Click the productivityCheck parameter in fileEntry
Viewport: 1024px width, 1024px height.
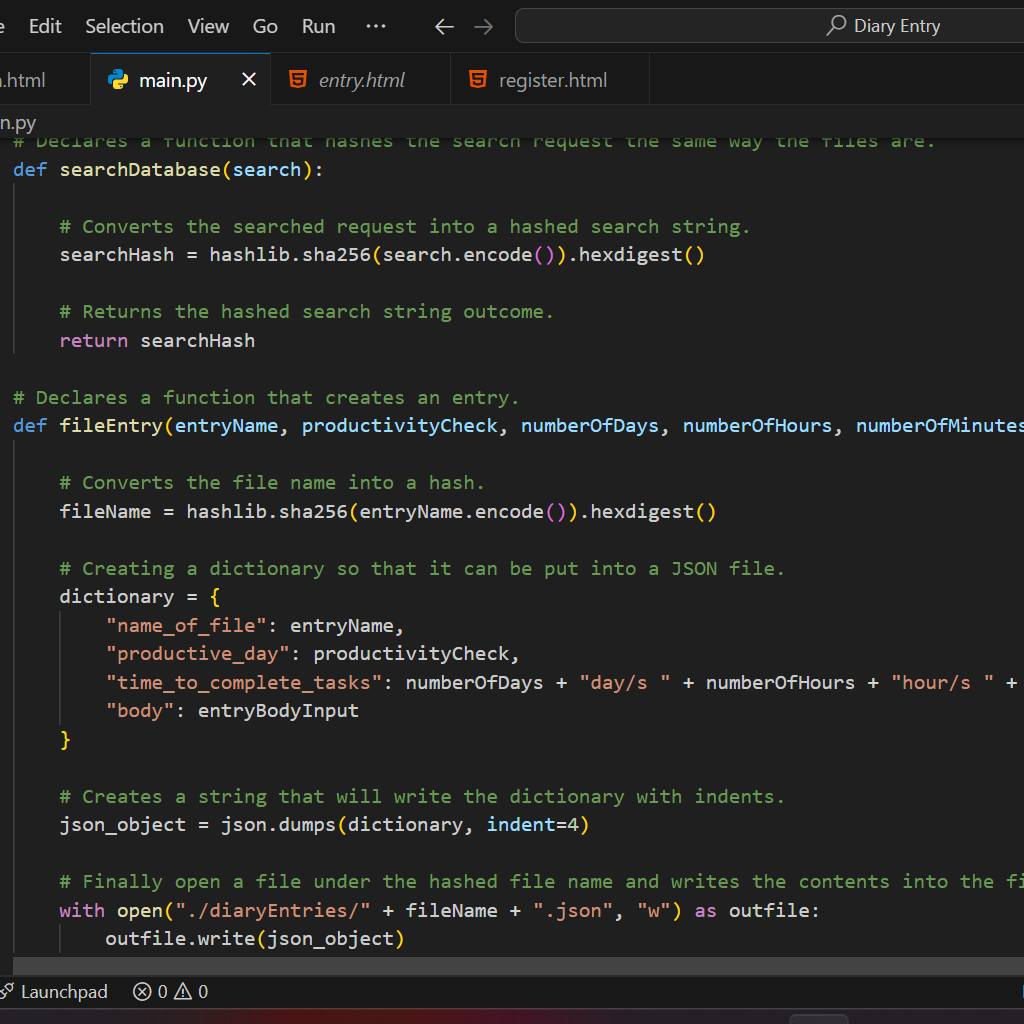pos(400,426)
